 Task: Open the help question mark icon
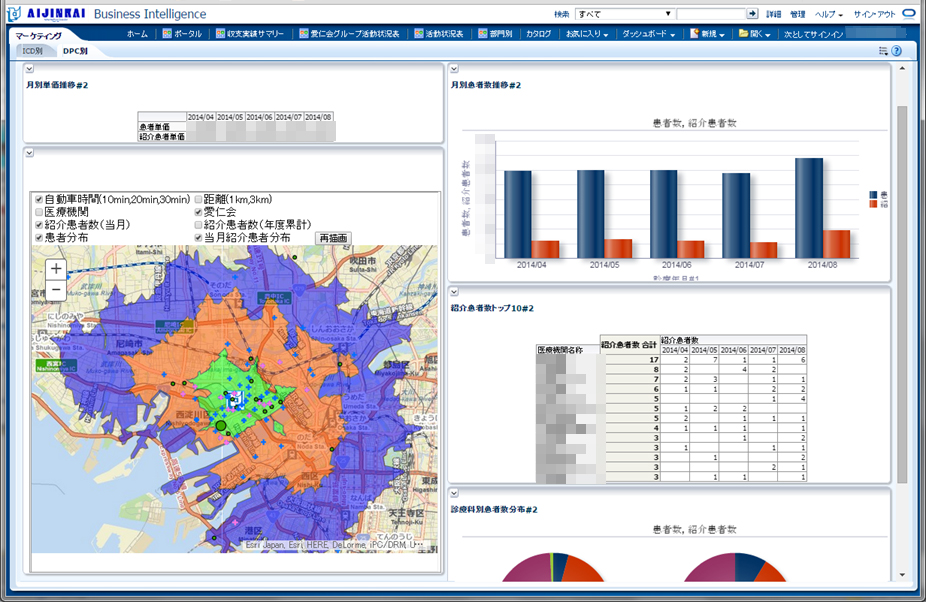pyautogui.click(x=897, y=51)
